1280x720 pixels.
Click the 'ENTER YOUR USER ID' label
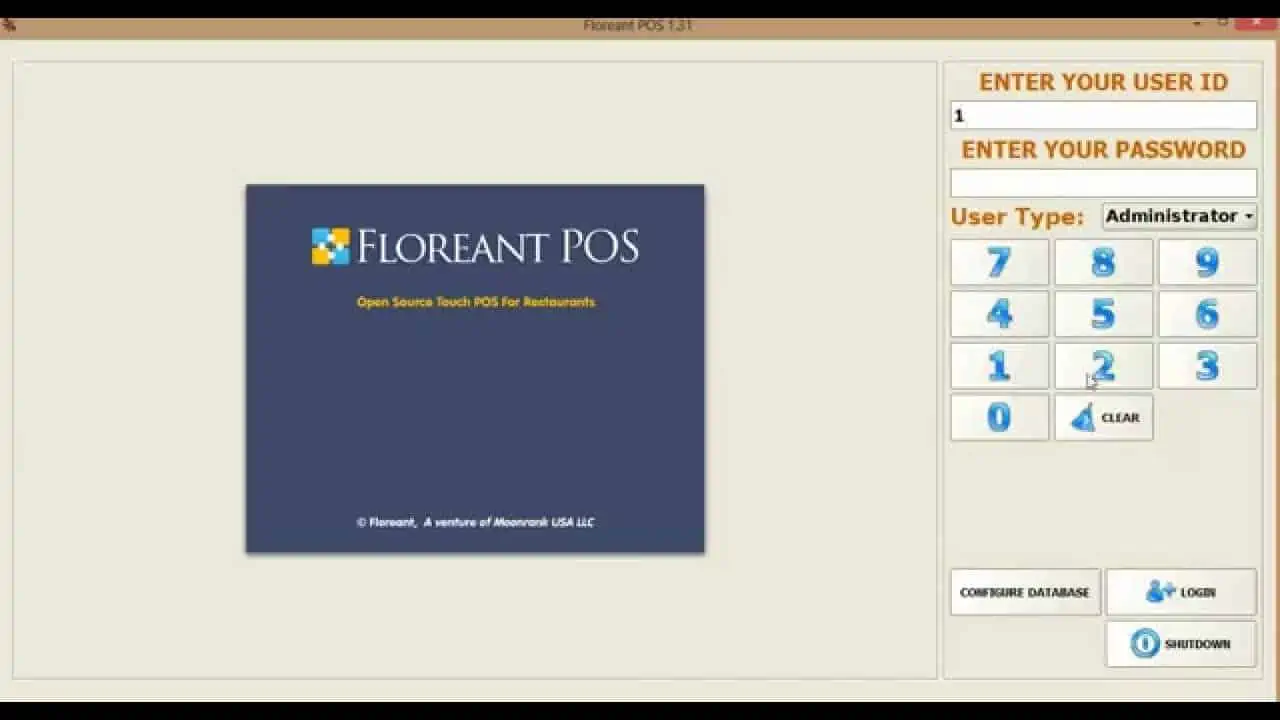pos(1103,82)
